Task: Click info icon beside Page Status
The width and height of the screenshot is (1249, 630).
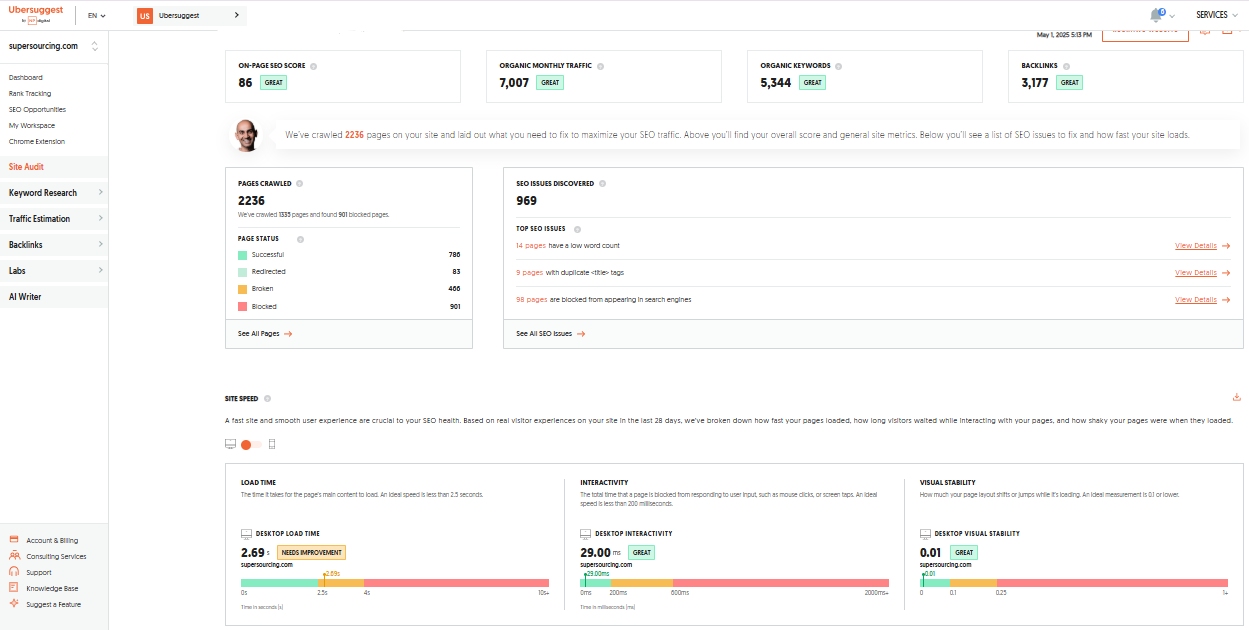Action: [x=301, y=239]
